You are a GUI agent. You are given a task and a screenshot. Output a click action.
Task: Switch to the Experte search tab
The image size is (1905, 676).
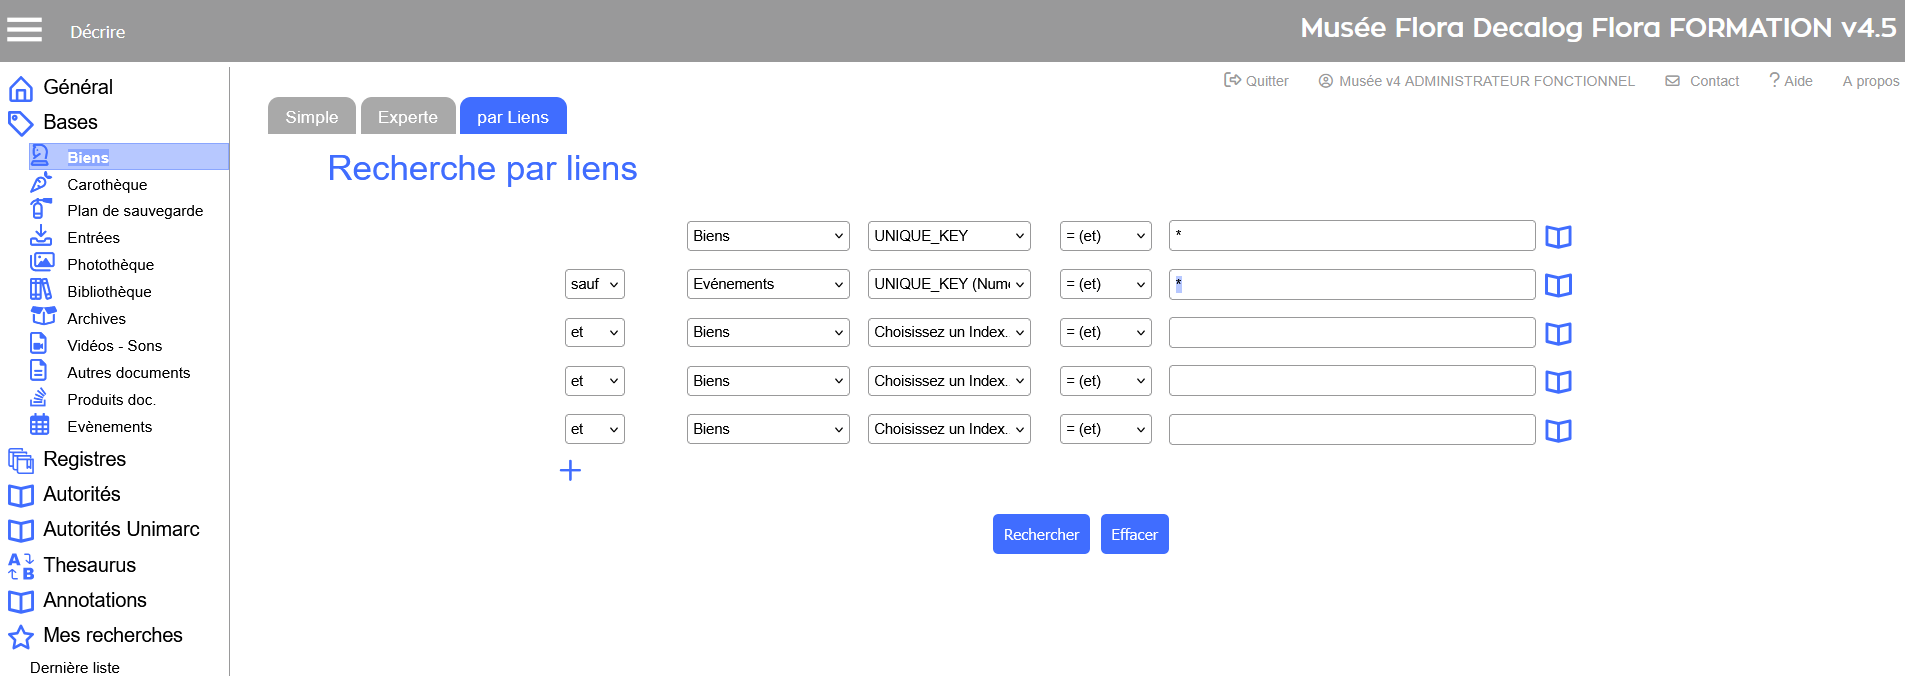pos(407,117)
